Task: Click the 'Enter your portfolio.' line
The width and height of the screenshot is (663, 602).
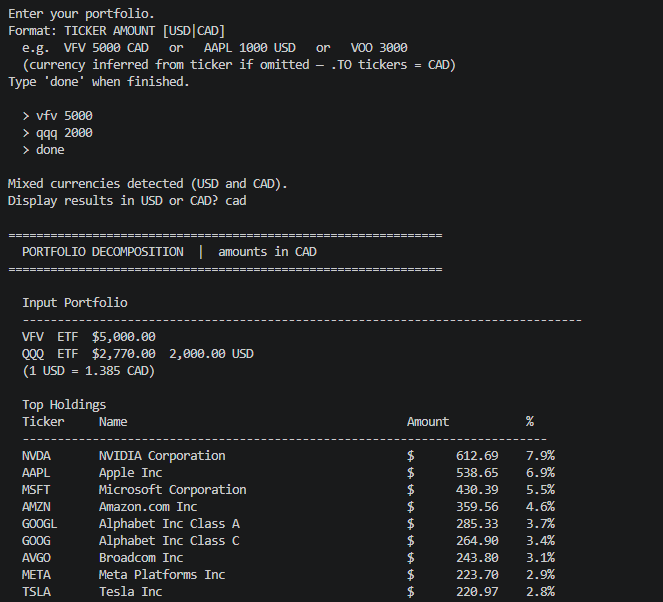Action: tap(81, 14)
